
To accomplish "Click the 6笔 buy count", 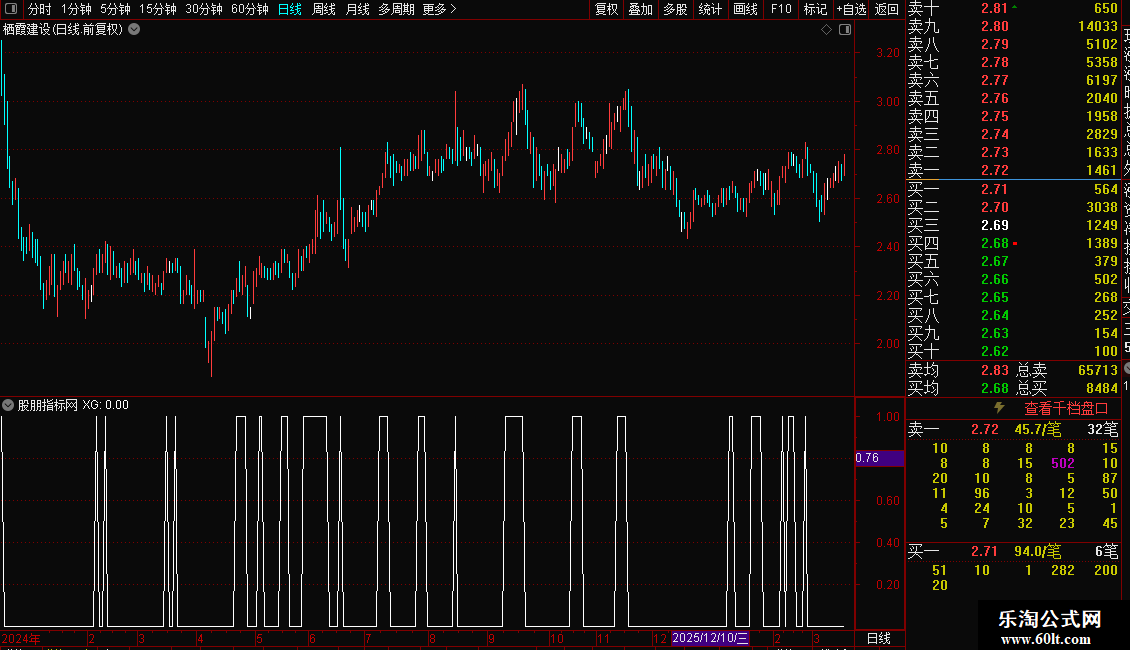I will coord(1107,551).
